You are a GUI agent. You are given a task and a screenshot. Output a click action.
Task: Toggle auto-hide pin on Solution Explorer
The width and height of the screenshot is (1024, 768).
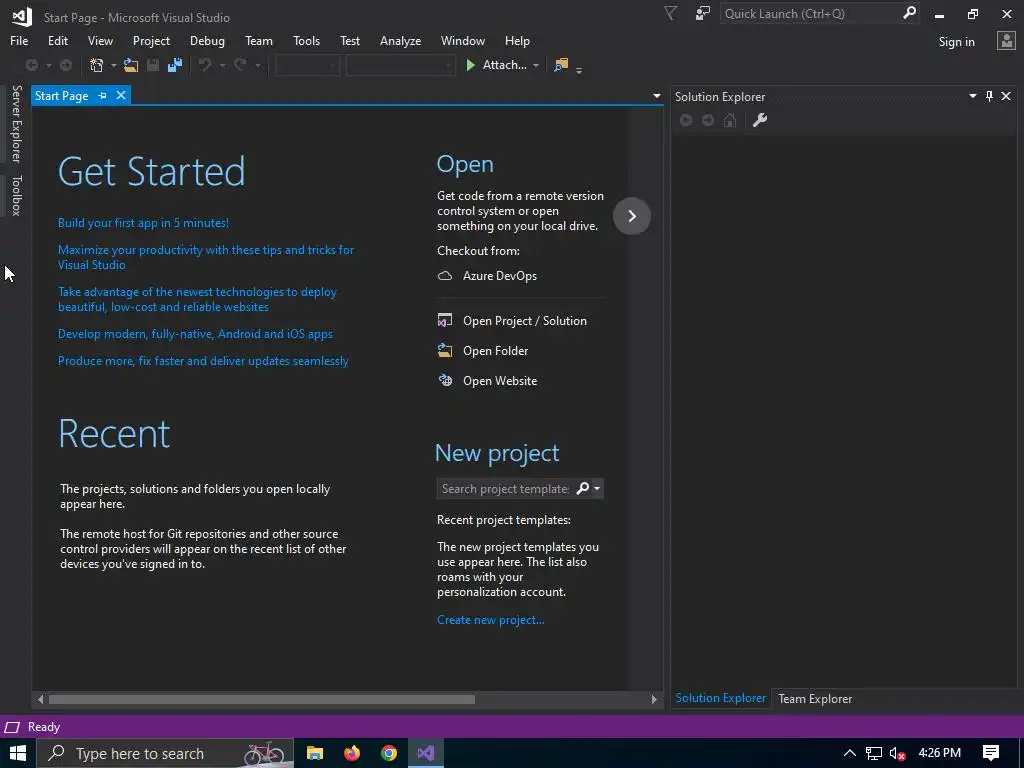click(x=989, y=96)
